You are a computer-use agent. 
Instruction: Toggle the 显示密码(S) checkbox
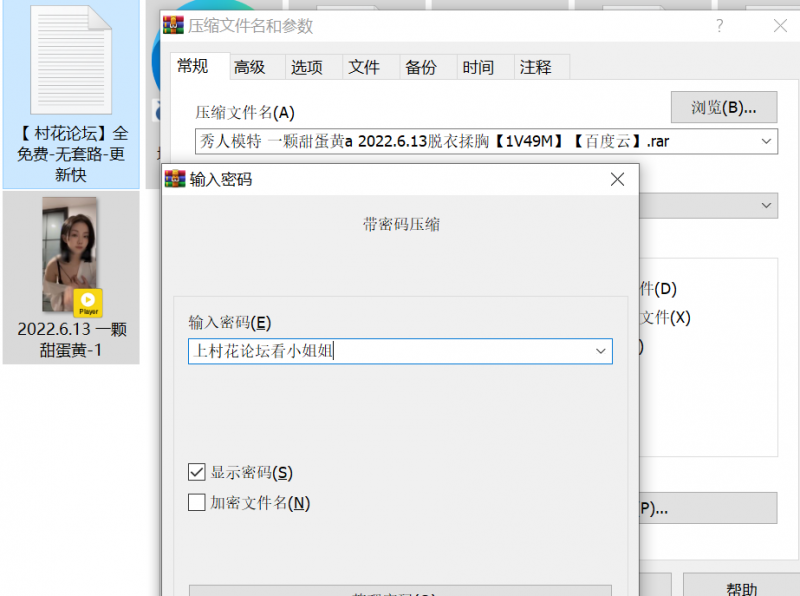click(x=197, y=472)
